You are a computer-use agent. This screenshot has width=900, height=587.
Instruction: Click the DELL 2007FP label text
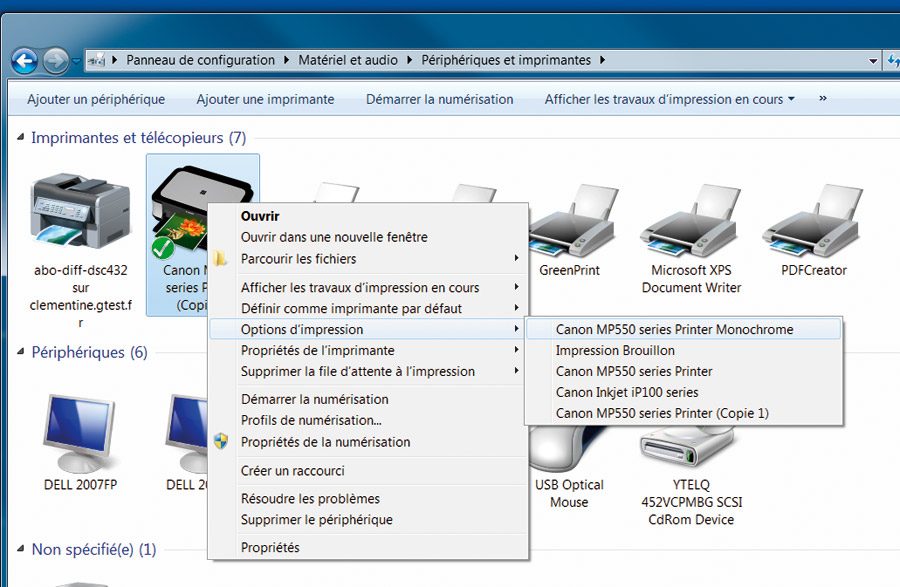click(80, 485)
